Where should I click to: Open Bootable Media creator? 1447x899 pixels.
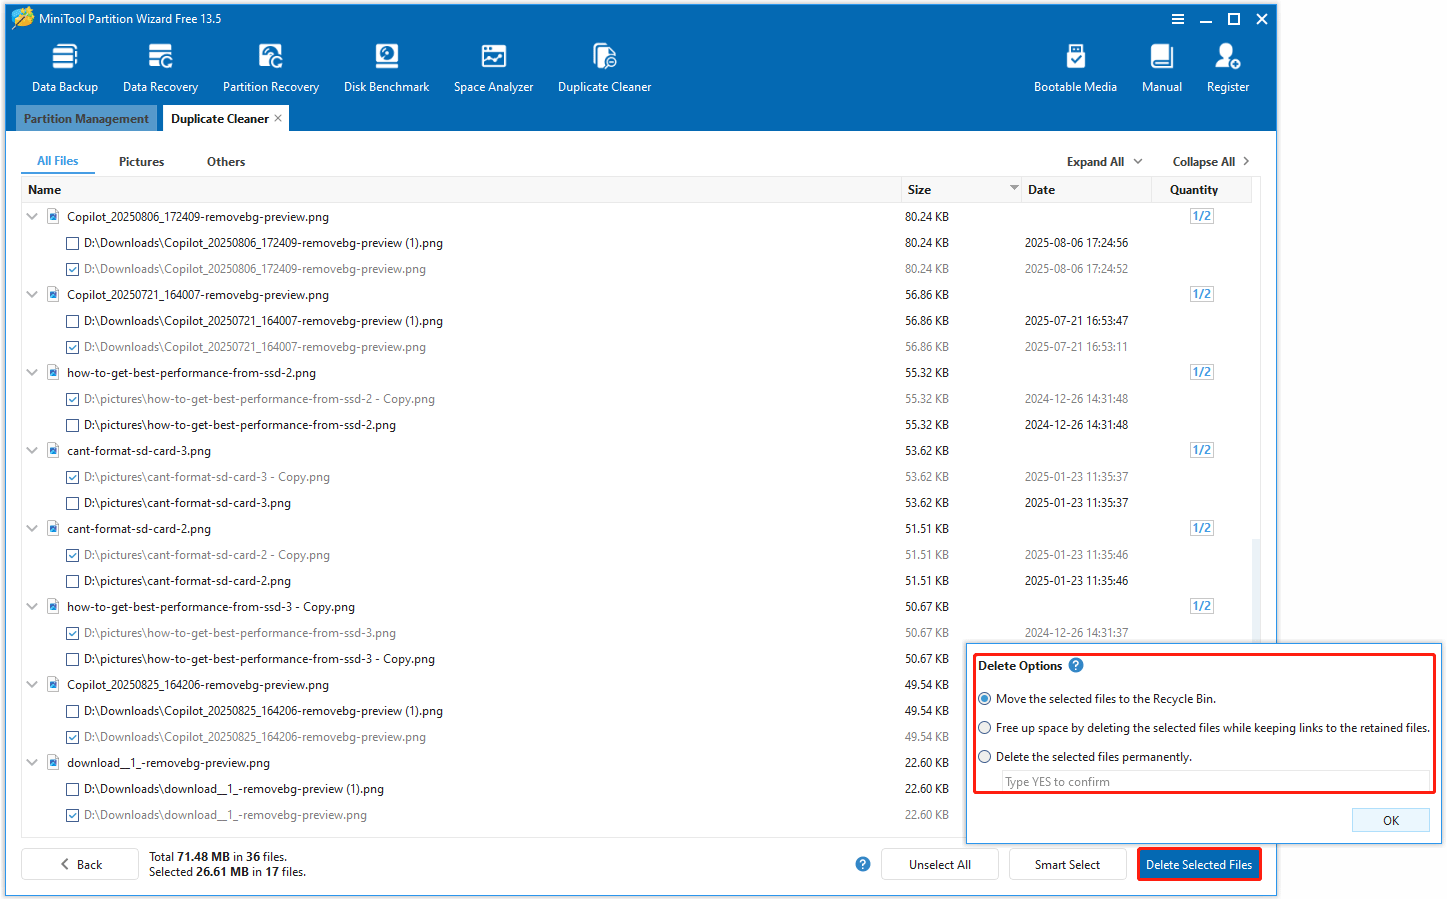[x=1076, y=65]
